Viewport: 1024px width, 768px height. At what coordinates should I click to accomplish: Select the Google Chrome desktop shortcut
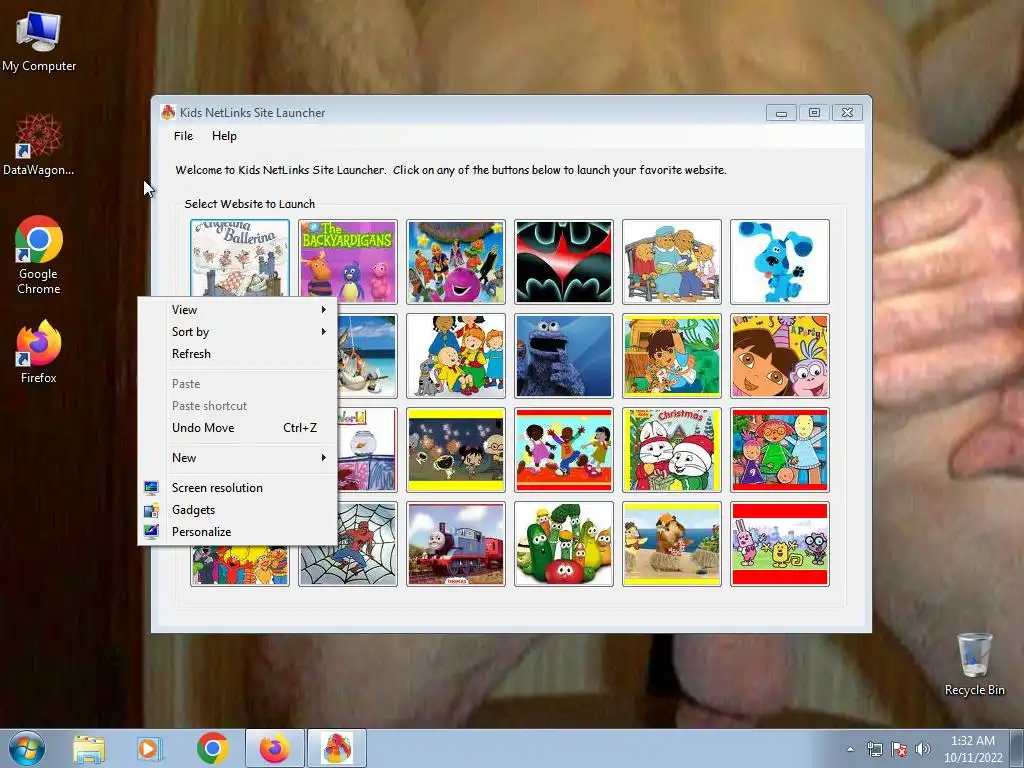click(x=39, y=255)
